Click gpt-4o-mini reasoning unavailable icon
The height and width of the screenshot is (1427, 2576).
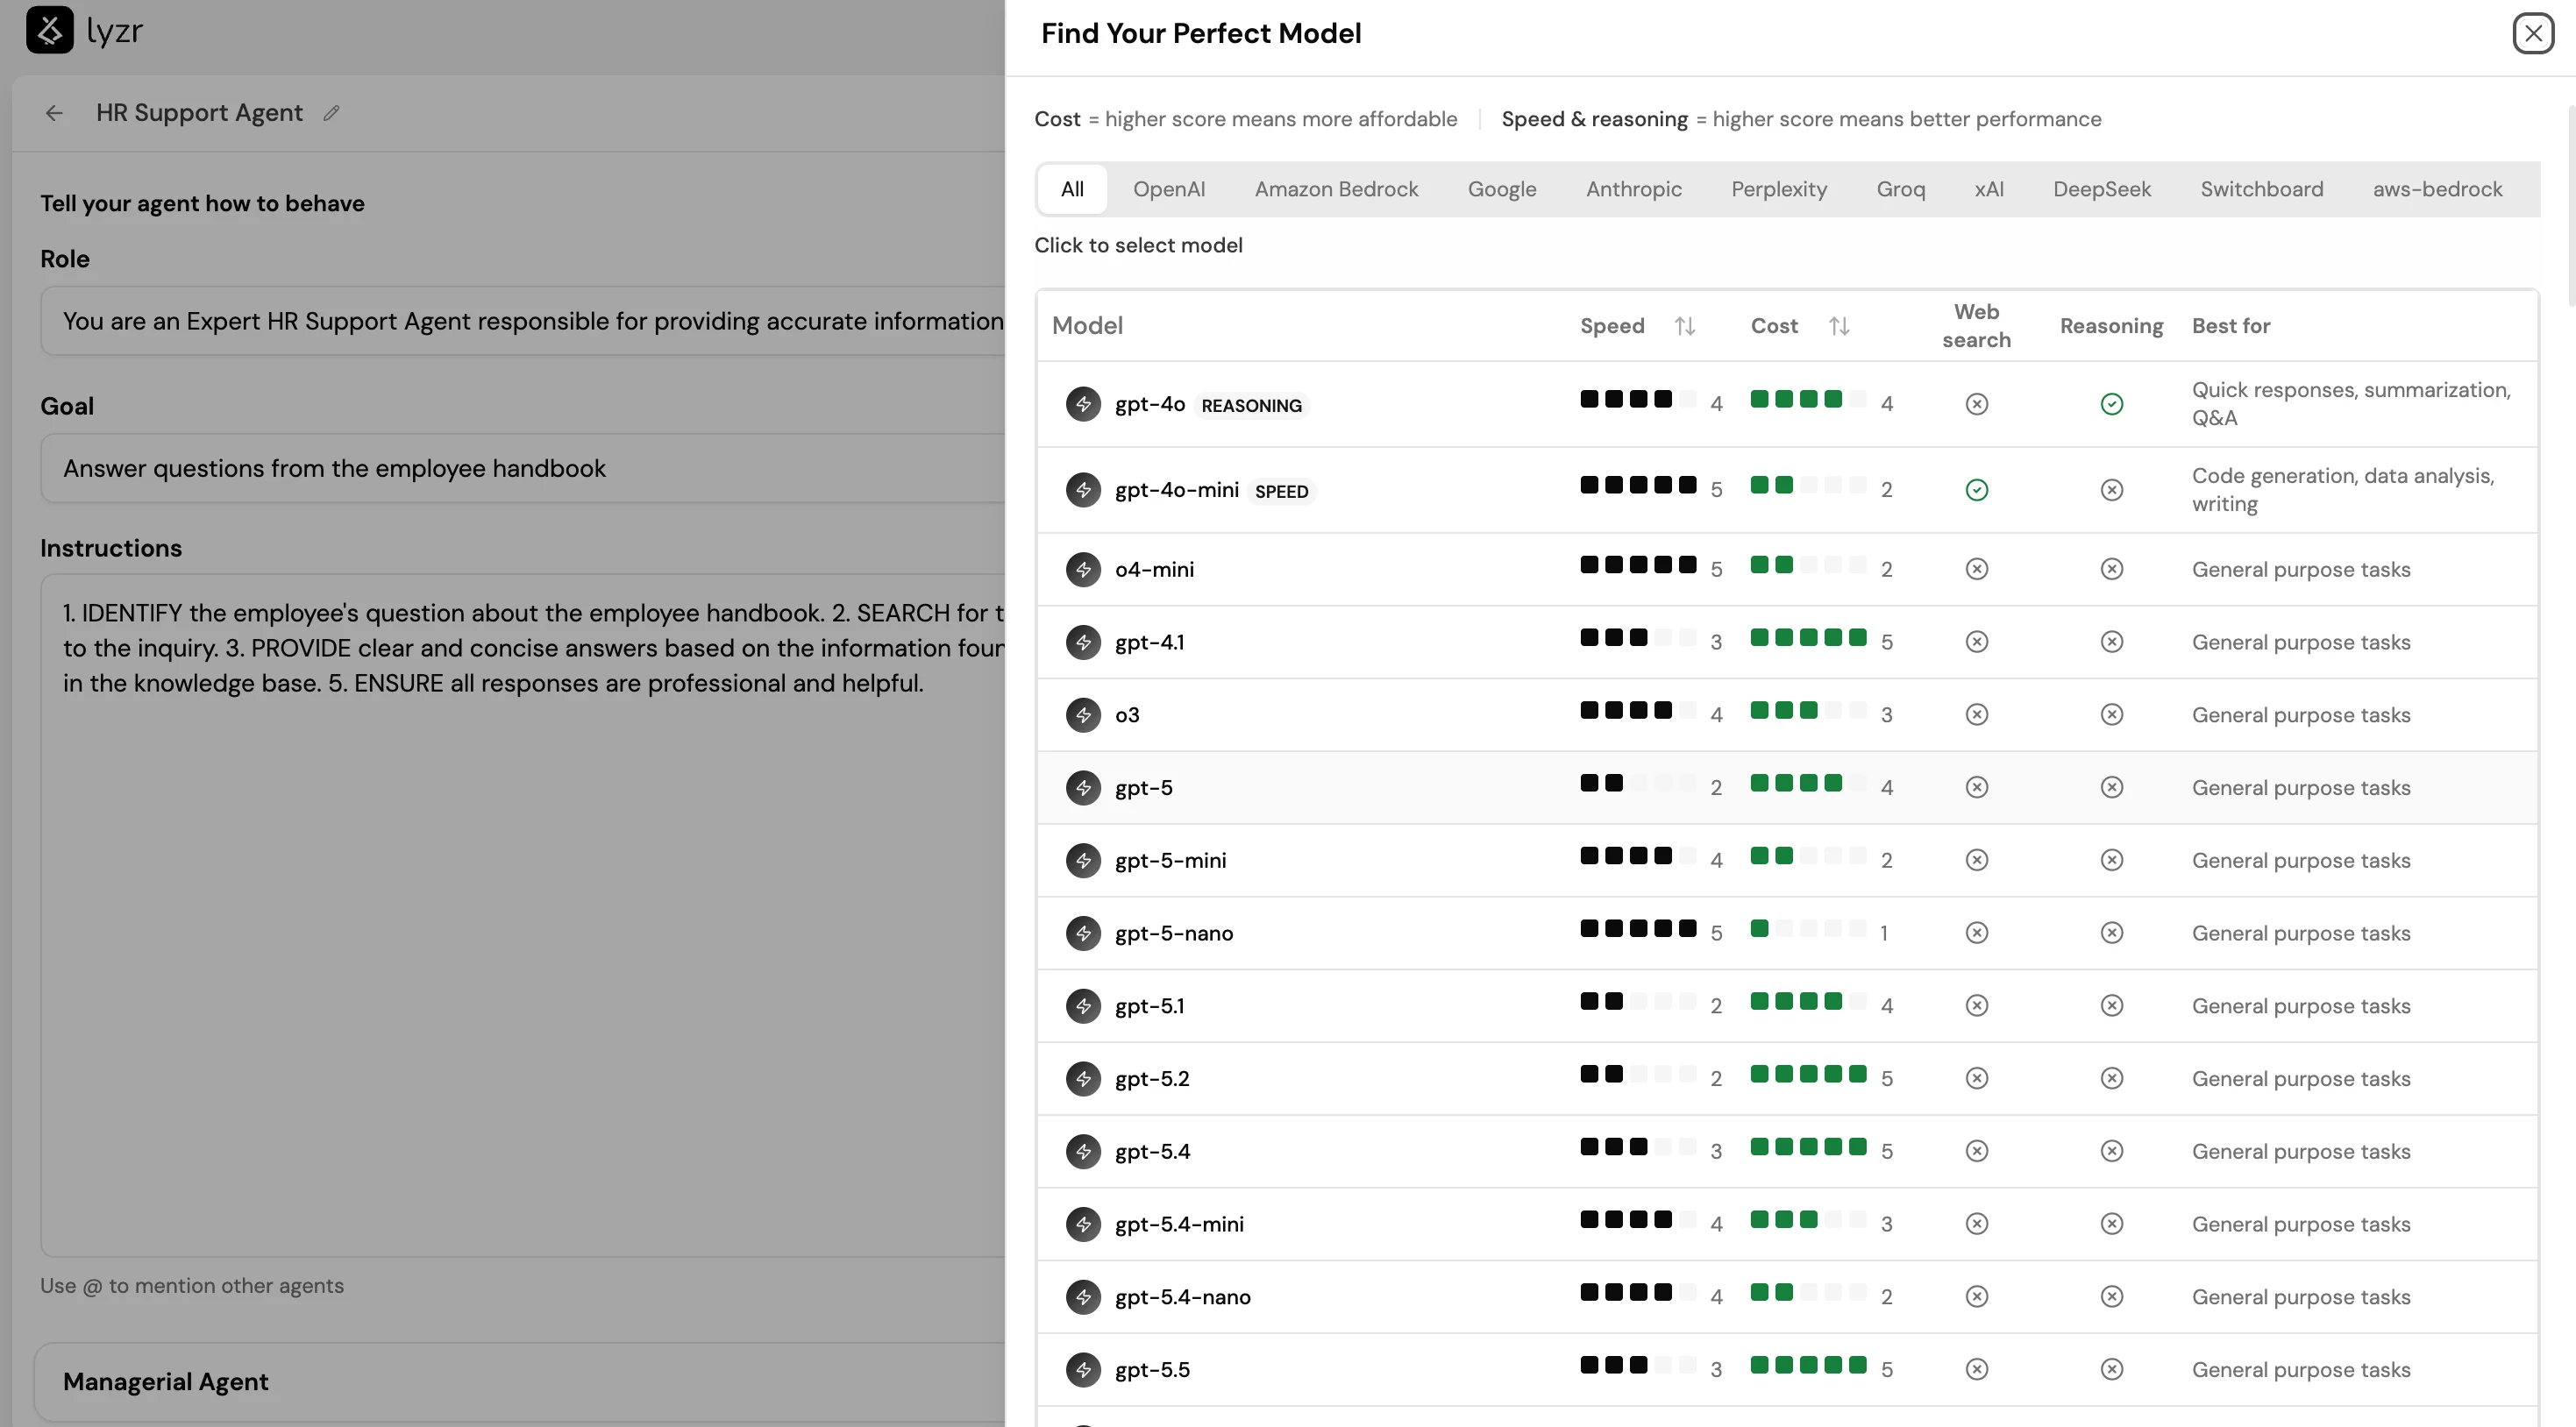[x=2111, y=490]
